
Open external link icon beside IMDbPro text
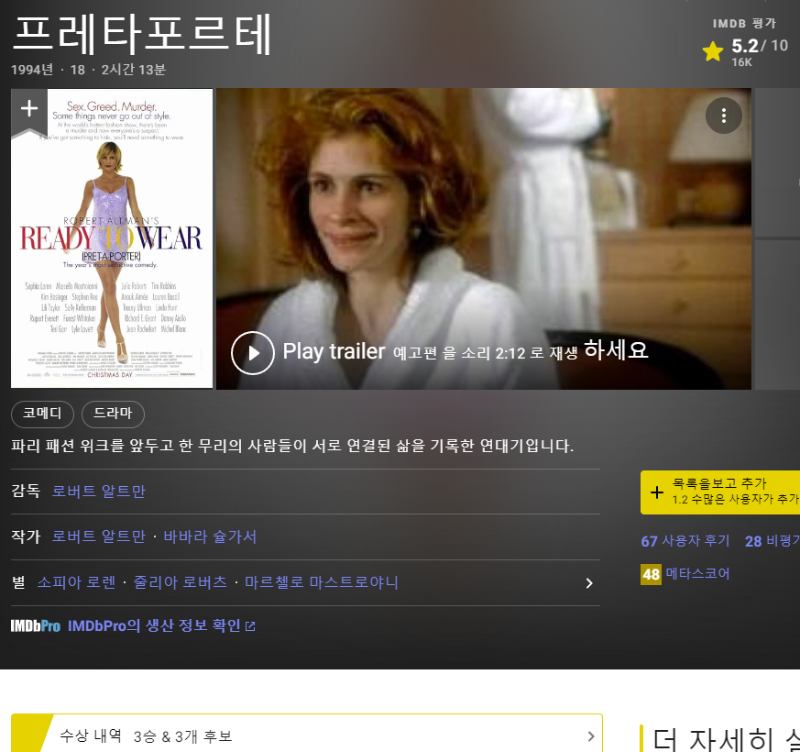tap(251, 626)
